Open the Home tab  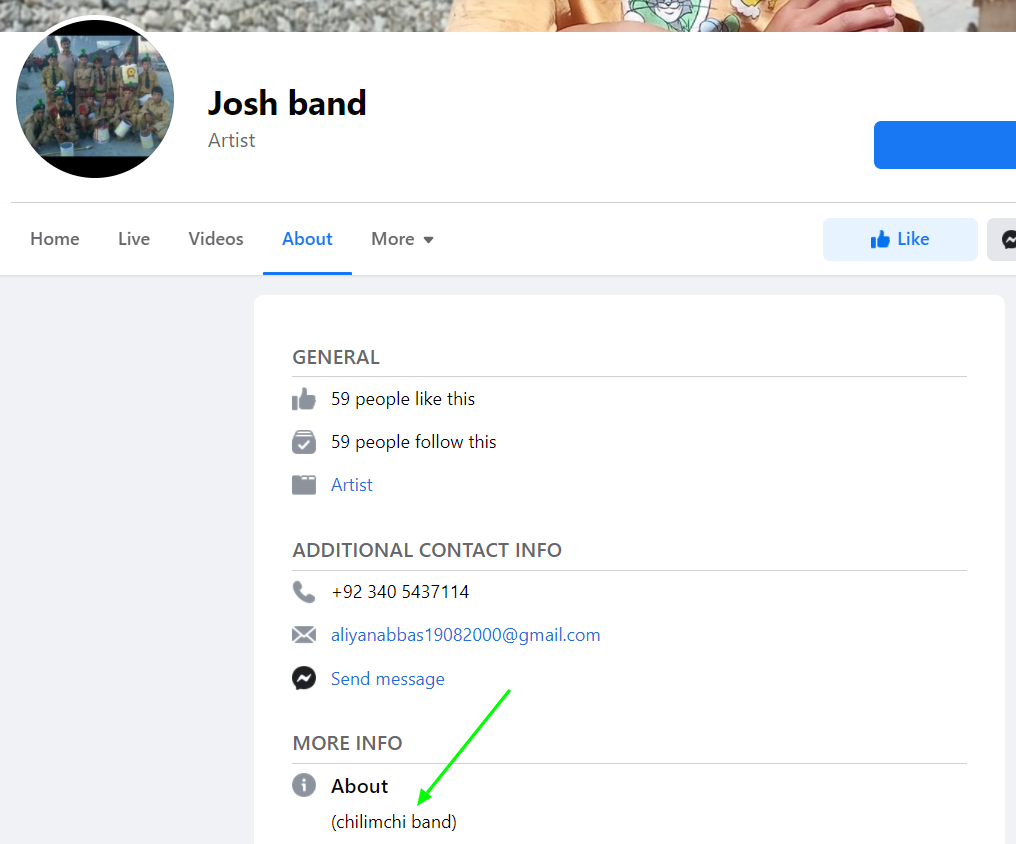[x=55, y=239]
